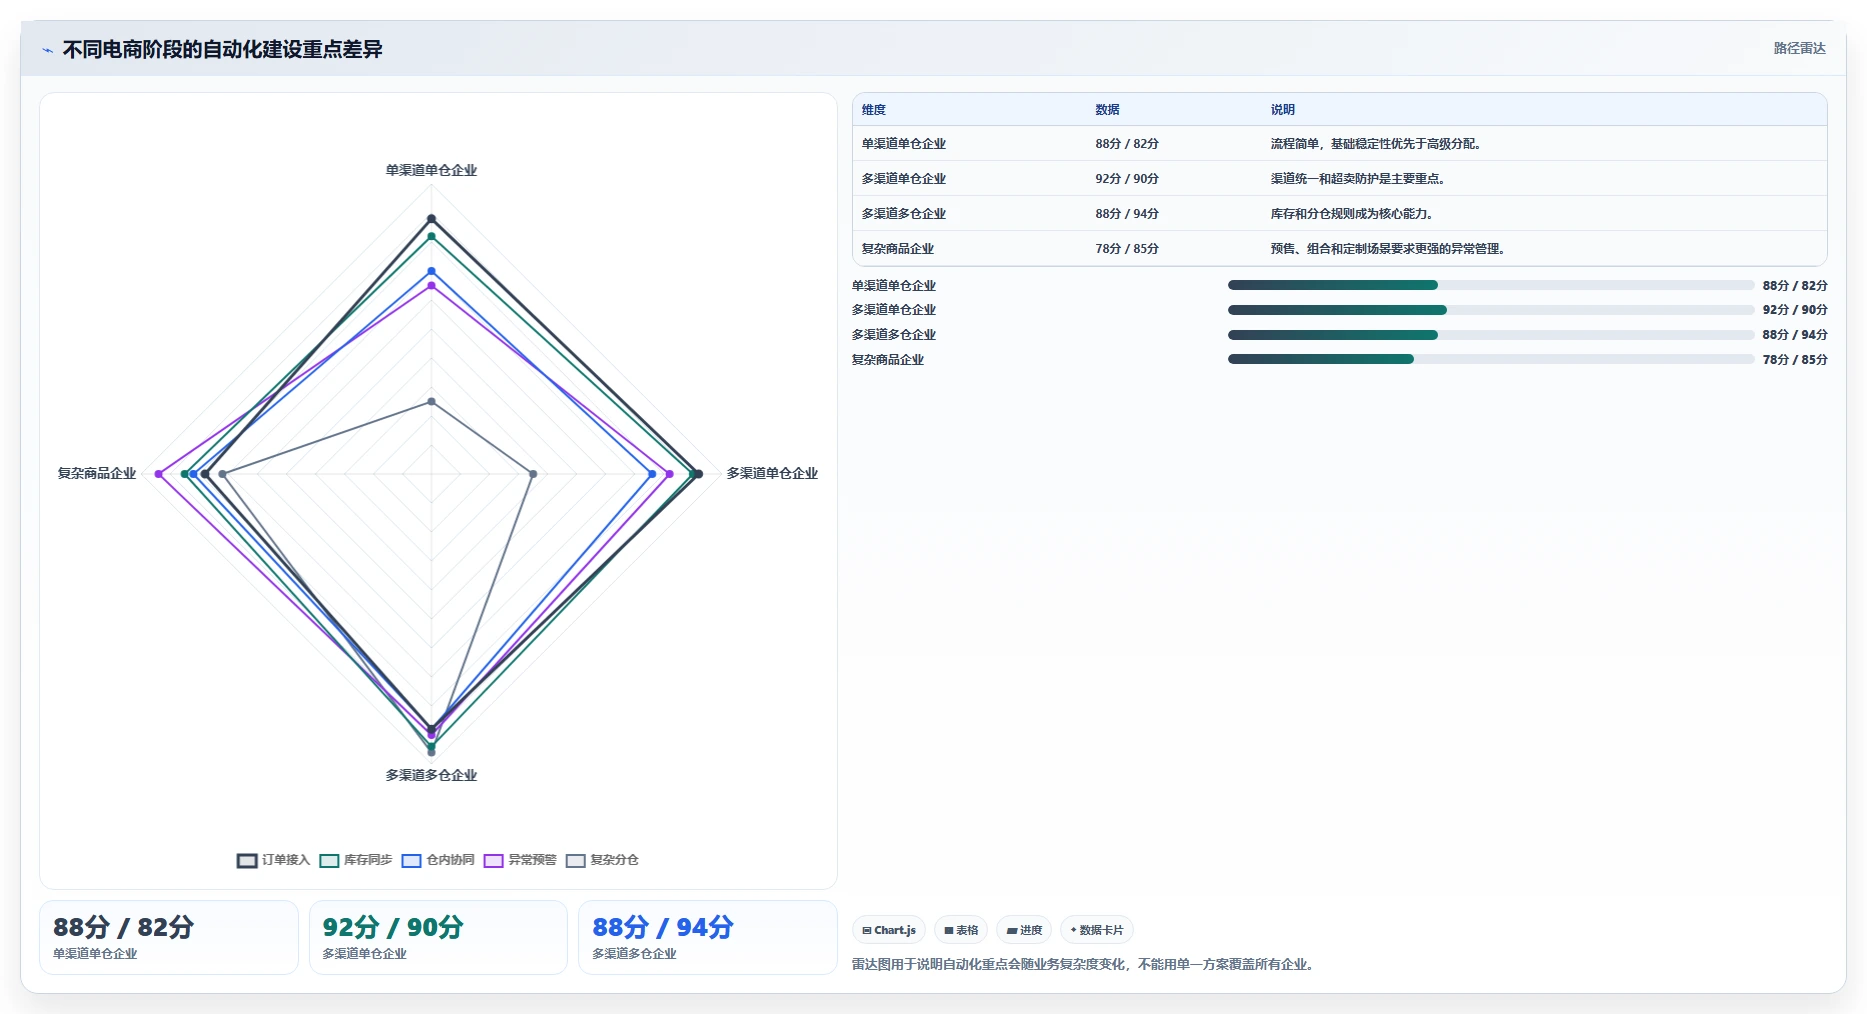Select the 复杂商品企业 cell in the table
Screen dimensions: 1867x1014
tap(898, 249)
